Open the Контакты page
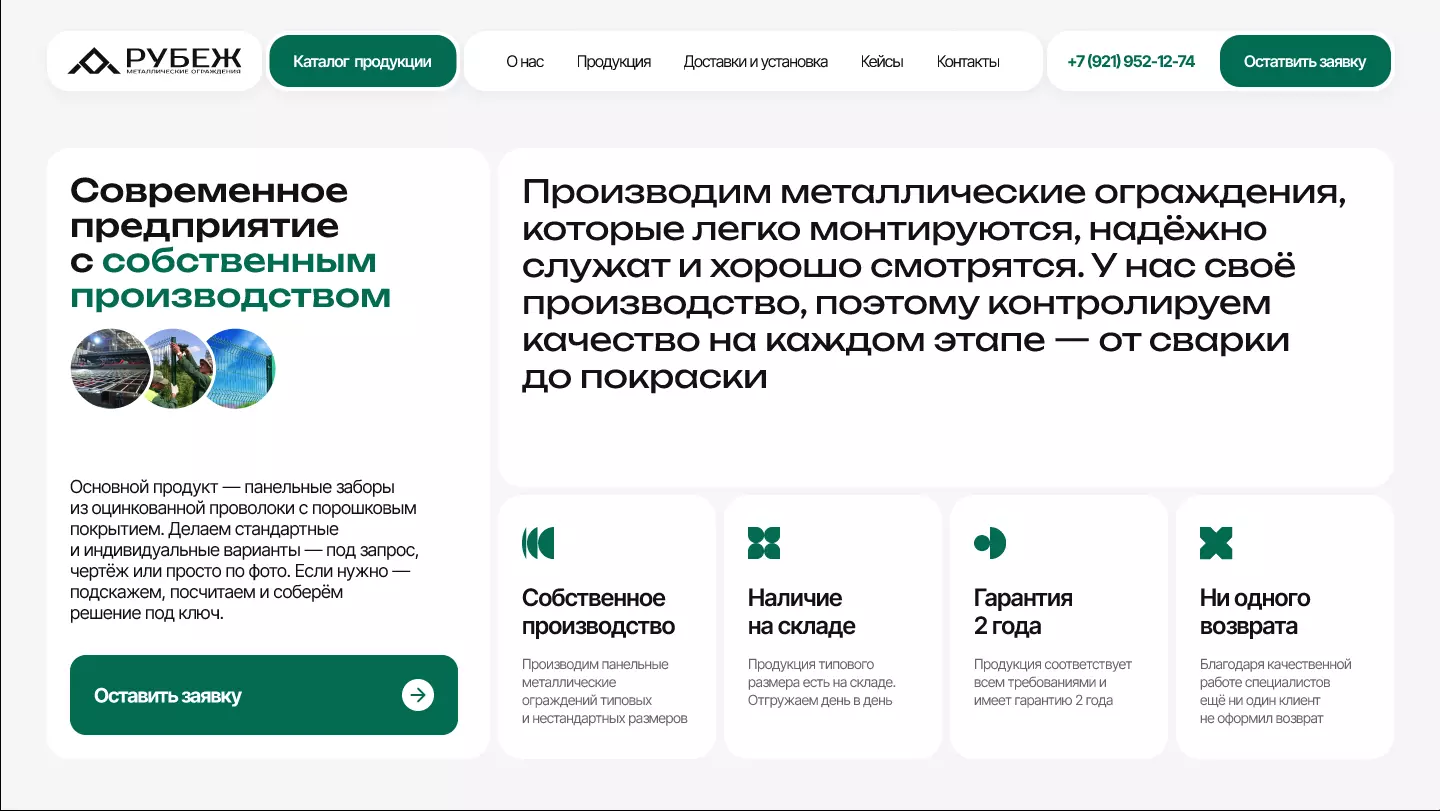This screenshot has width=1440, height=811. coord(967,61)
